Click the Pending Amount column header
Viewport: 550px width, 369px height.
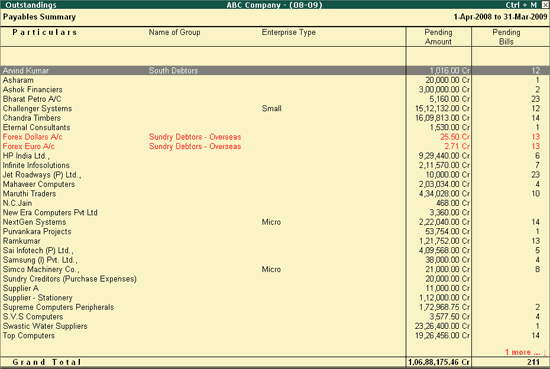438,37
